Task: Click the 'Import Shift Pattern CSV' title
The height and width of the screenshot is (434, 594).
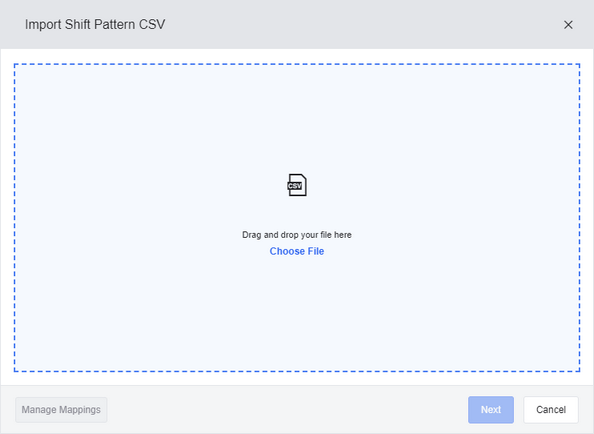Action: [x=95, y=25]
